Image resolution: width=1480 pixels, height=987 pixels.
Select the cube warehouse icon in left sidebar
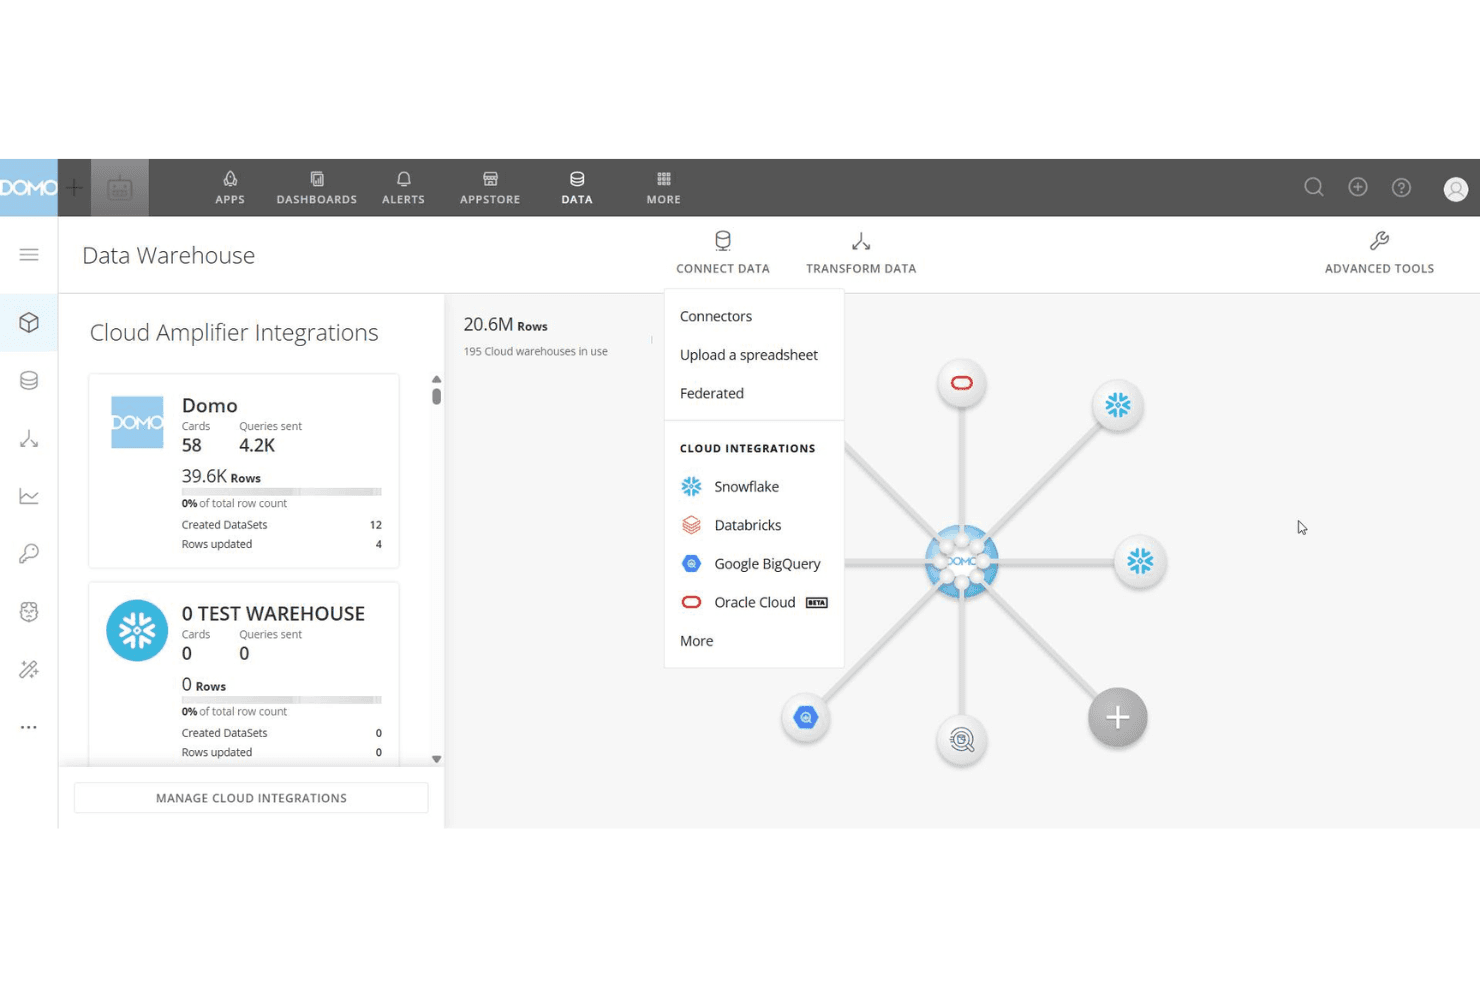click(x=29, y=322)
